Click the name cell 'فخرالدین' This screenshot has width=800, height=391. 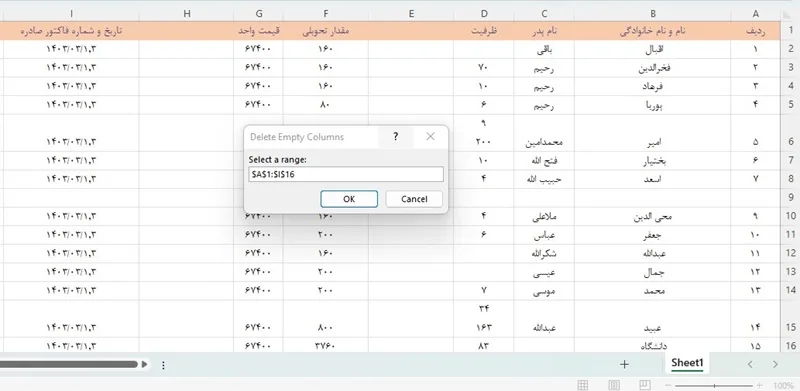pos(653,68)
